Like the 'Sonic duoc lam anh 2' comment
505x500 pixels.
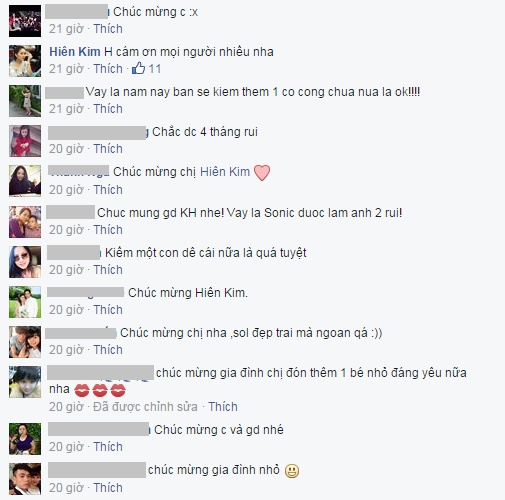point(108,230)
